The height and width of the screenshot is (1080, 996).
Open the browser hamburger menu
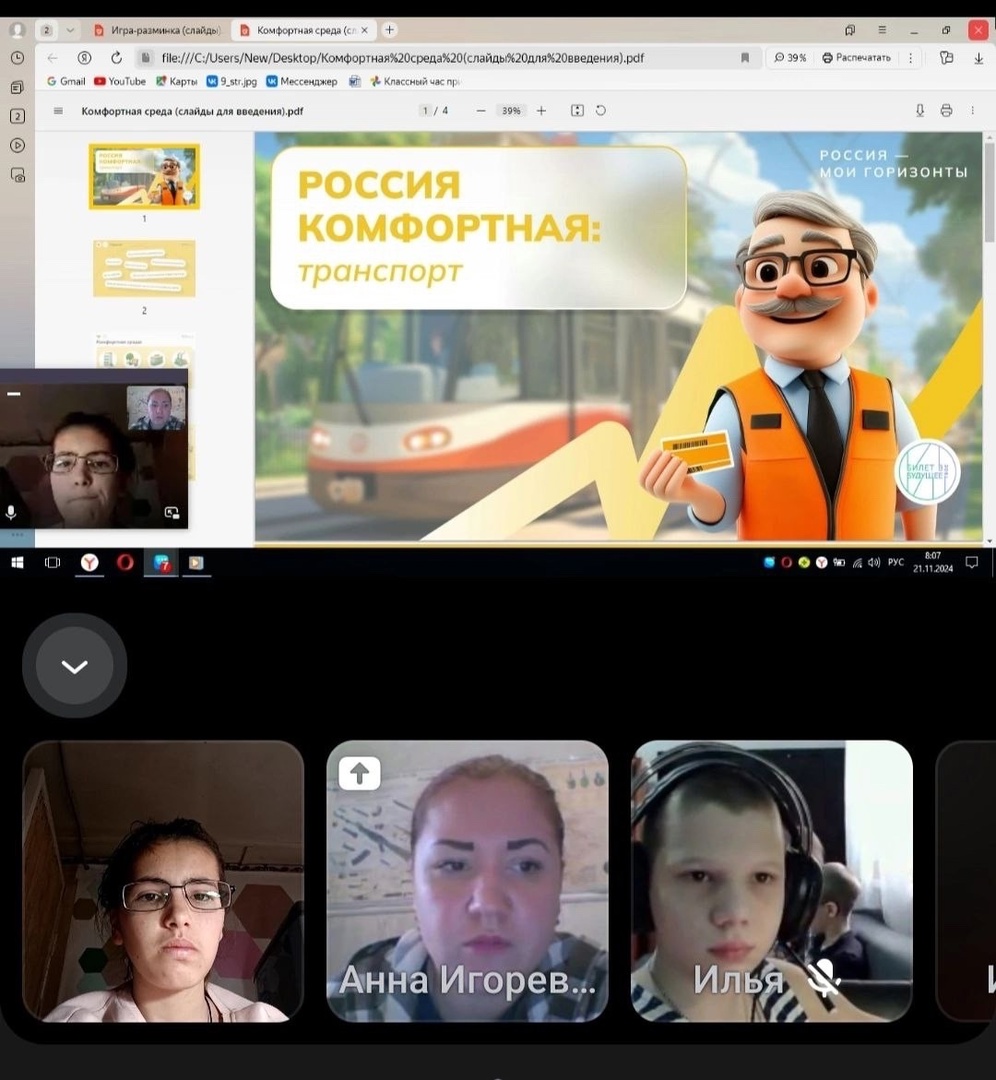[882, 30]
